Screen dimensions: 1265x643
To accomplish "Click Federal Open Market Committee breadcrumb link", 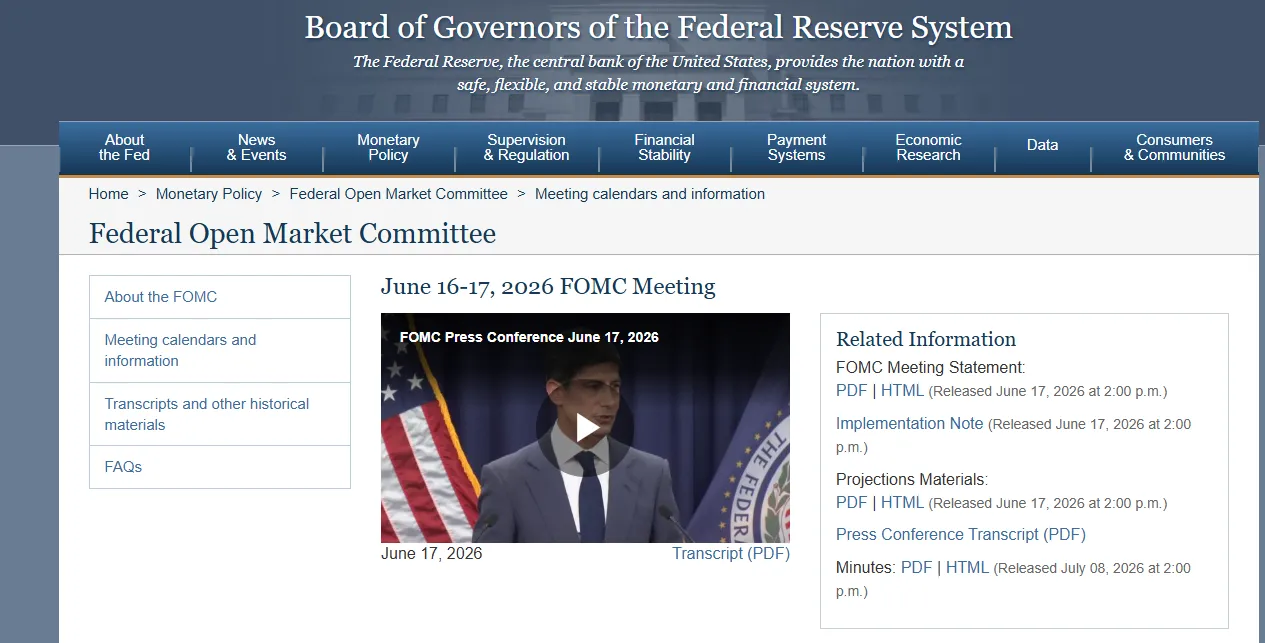I will pos(398,194).
